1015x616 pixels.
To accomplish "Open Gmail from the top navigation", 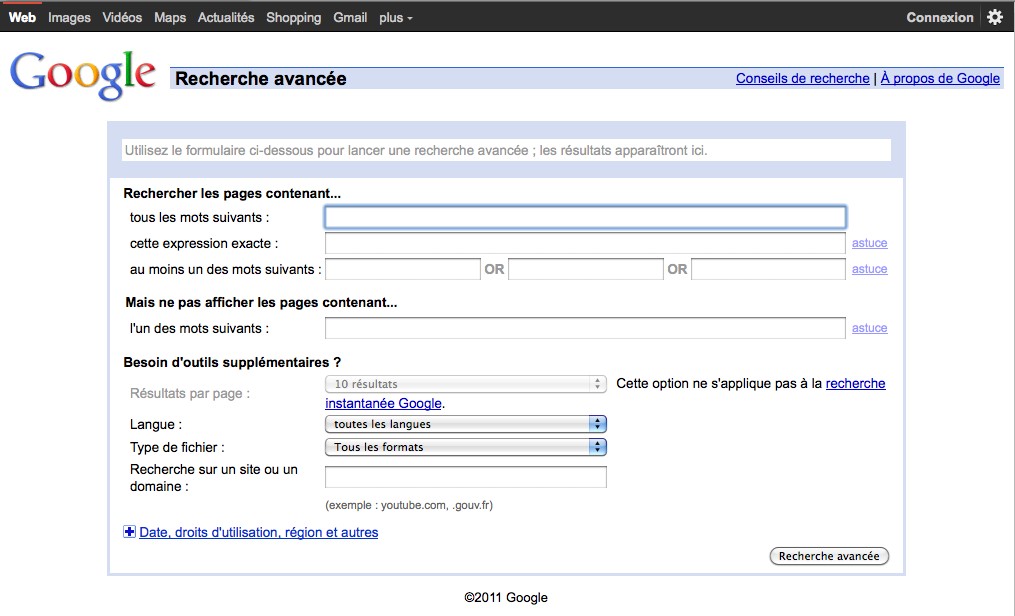I will (350, 17).
